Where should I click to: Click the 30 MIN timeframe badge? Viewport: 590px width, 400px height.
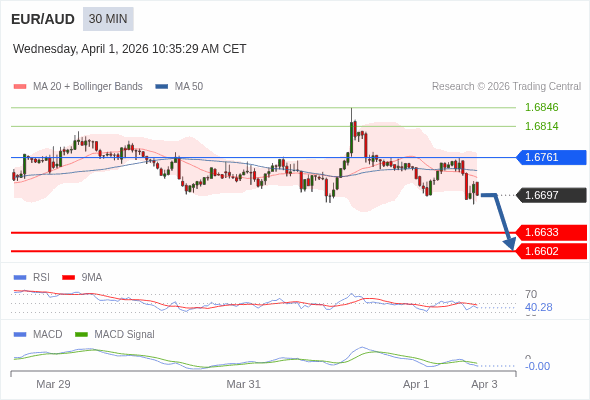(108, 19)
